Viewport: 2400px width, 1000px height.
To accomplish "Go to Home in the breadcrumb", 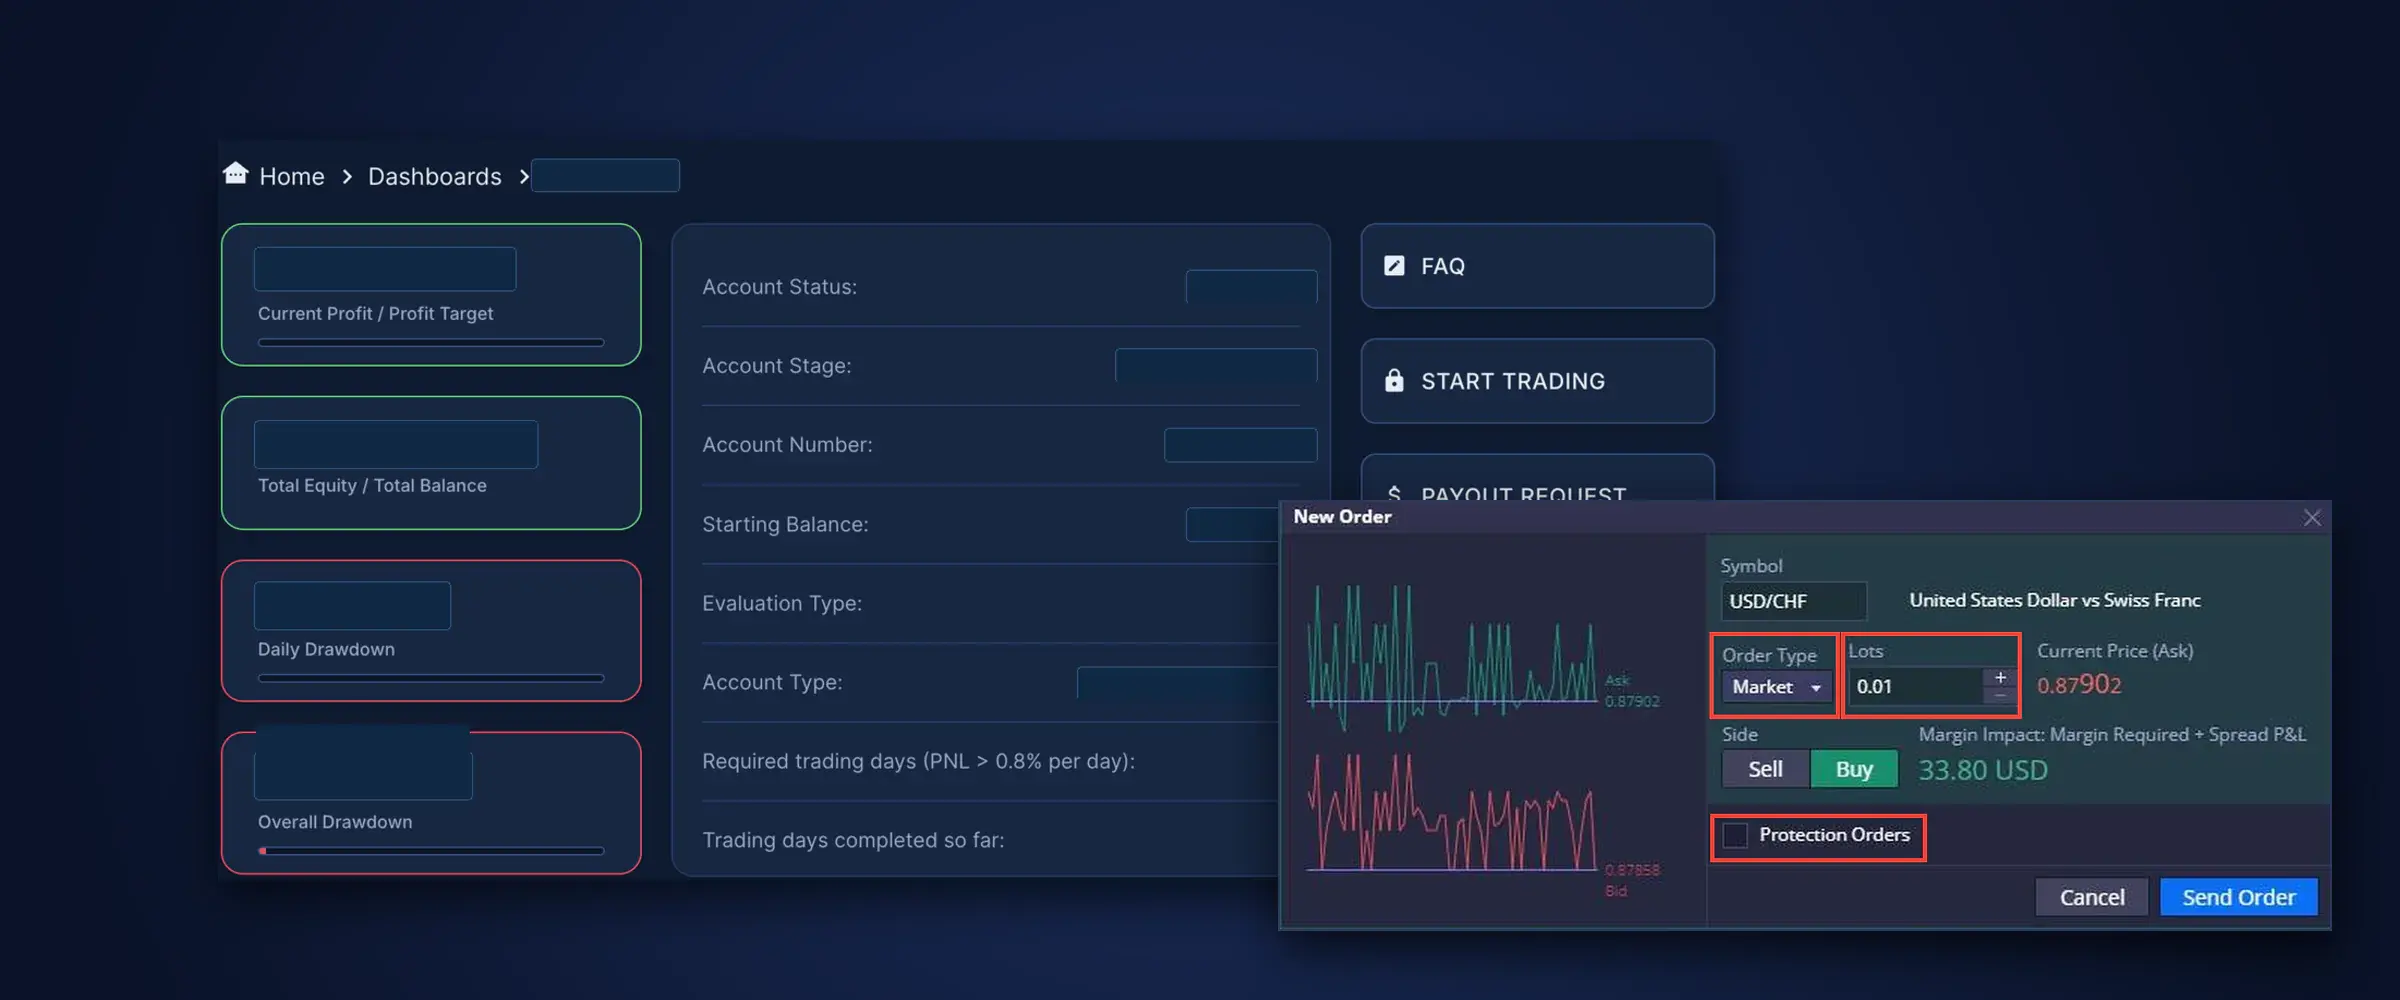I will click(291, 176).
